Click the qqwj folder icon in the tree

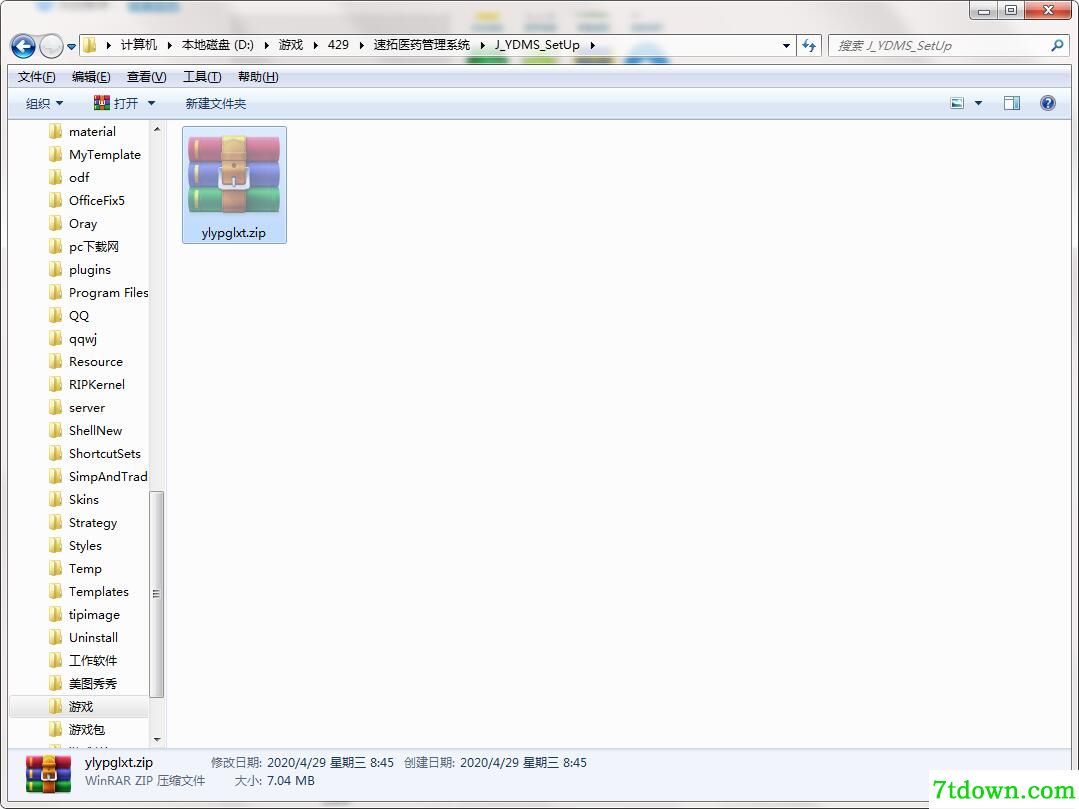click(x=56, y=338)
